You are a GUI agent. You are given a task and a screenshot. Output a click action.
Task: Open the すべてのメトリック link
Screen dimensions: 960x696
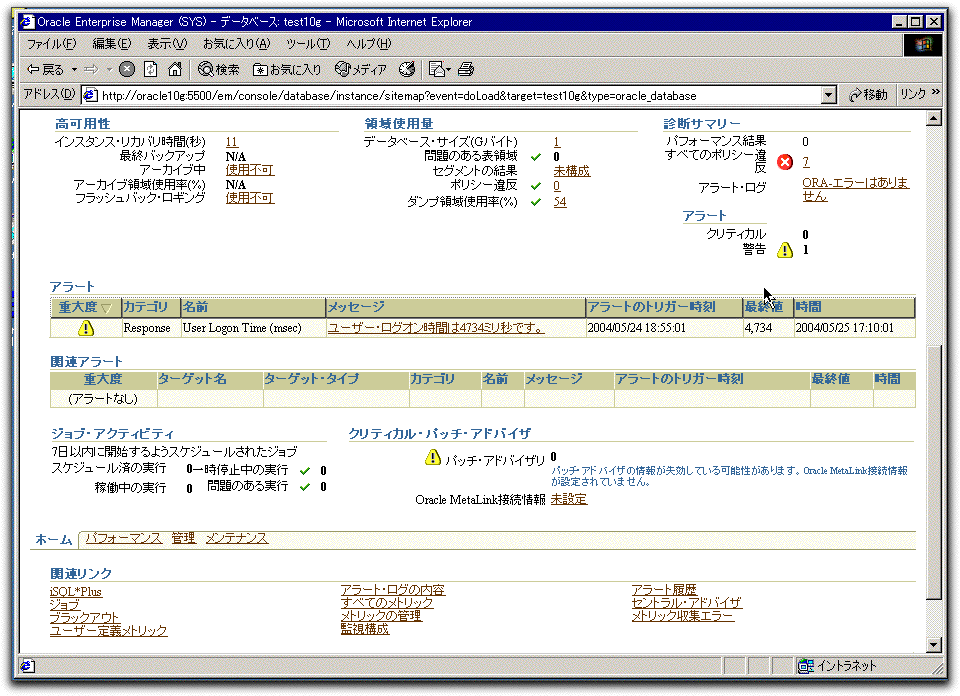pos(387,602)
